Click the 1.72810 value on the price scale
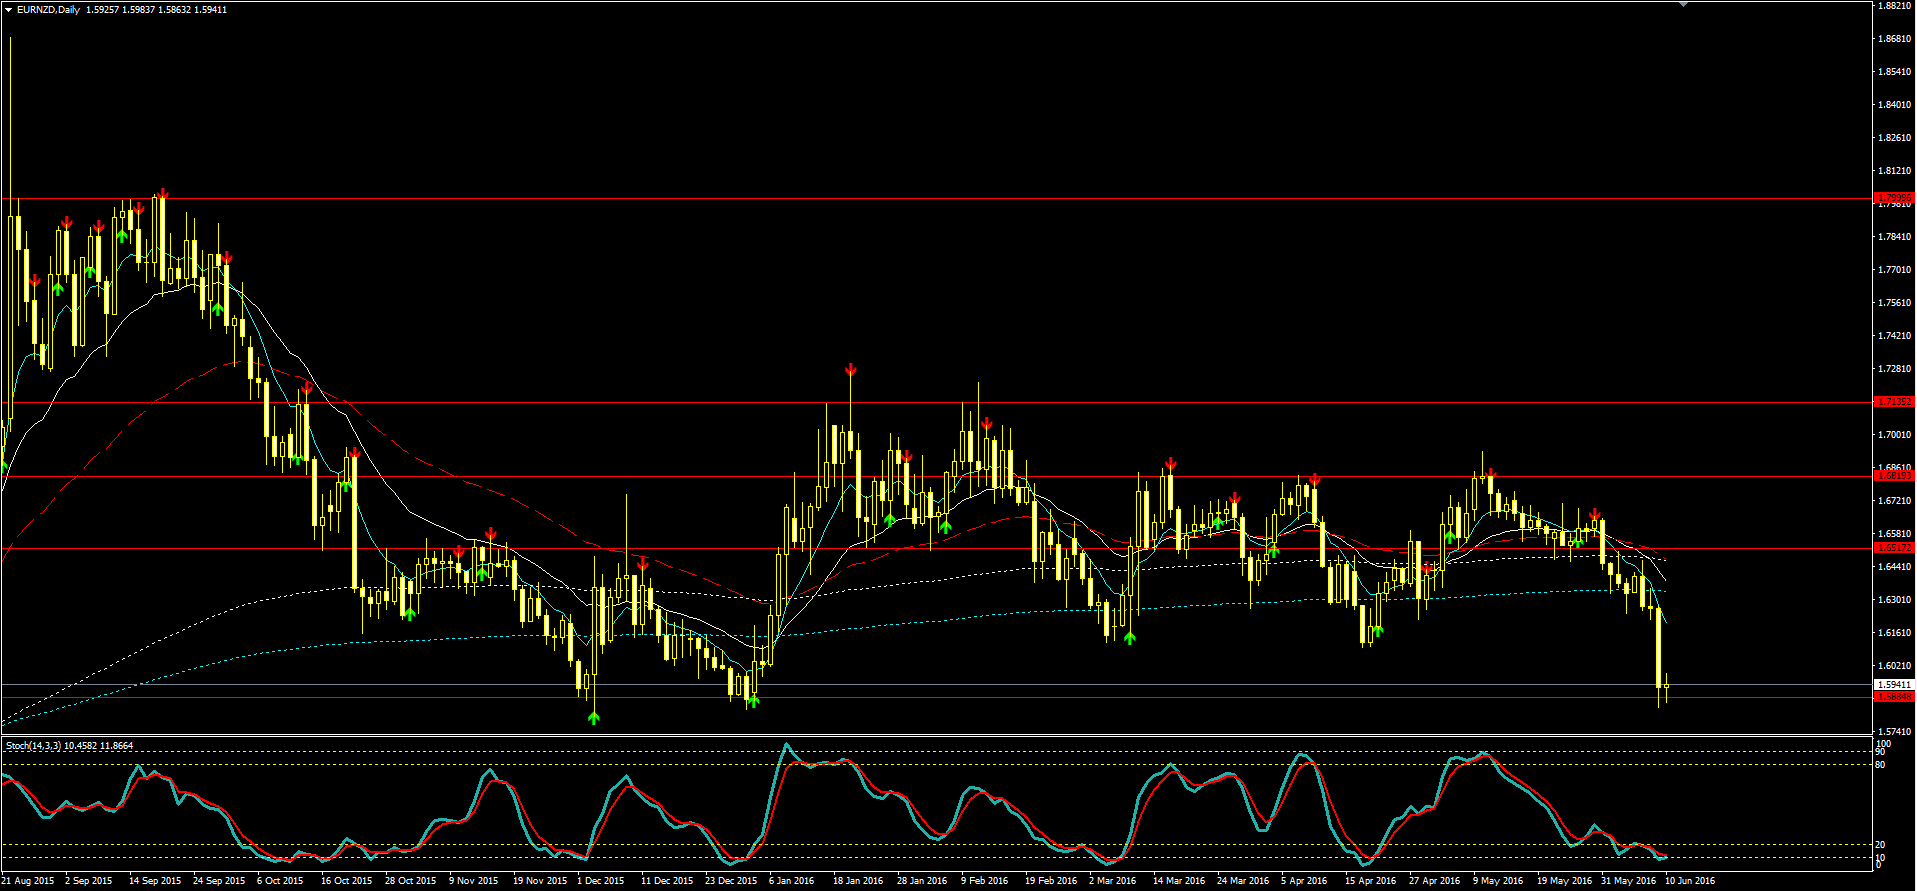This screenshot has width=1917, height=891. (1895, 369)
